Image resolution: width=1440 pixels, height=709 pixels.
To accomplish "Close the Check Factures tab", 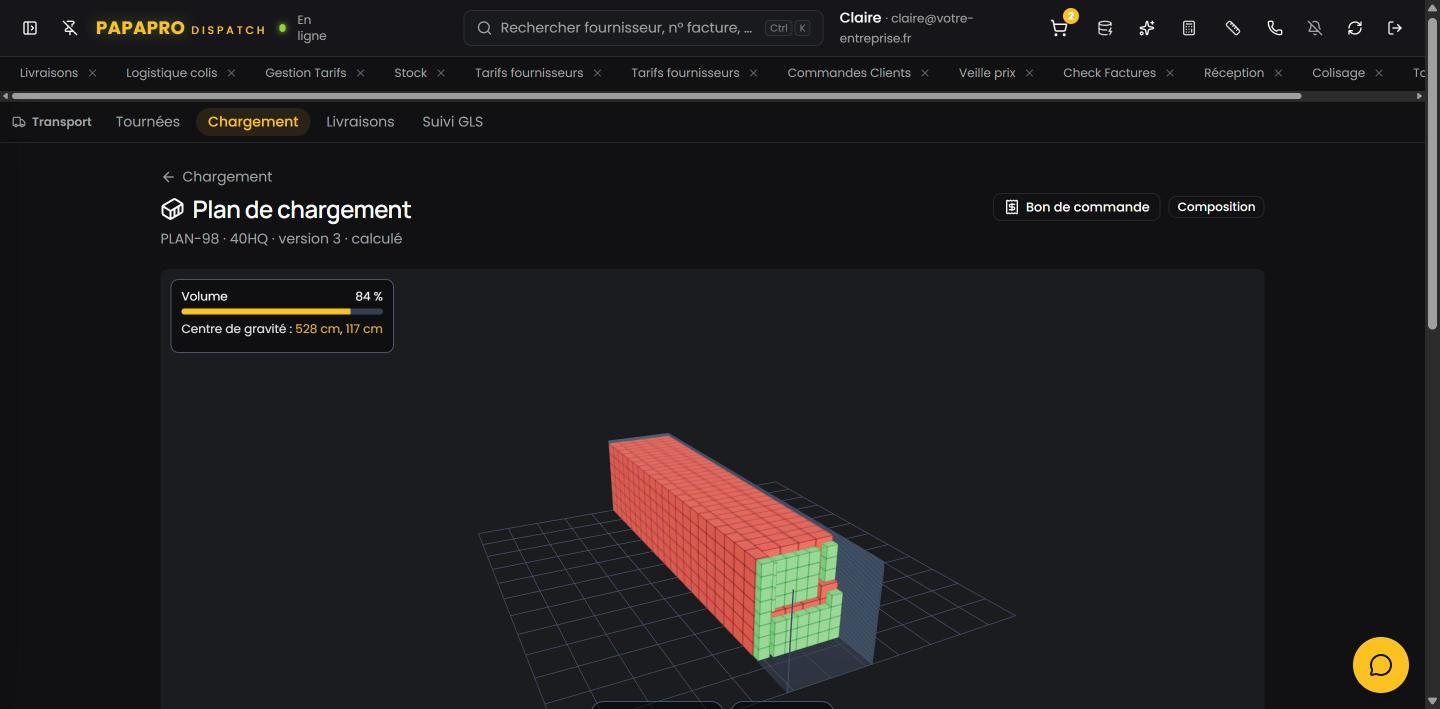I will click(1170, 73).
